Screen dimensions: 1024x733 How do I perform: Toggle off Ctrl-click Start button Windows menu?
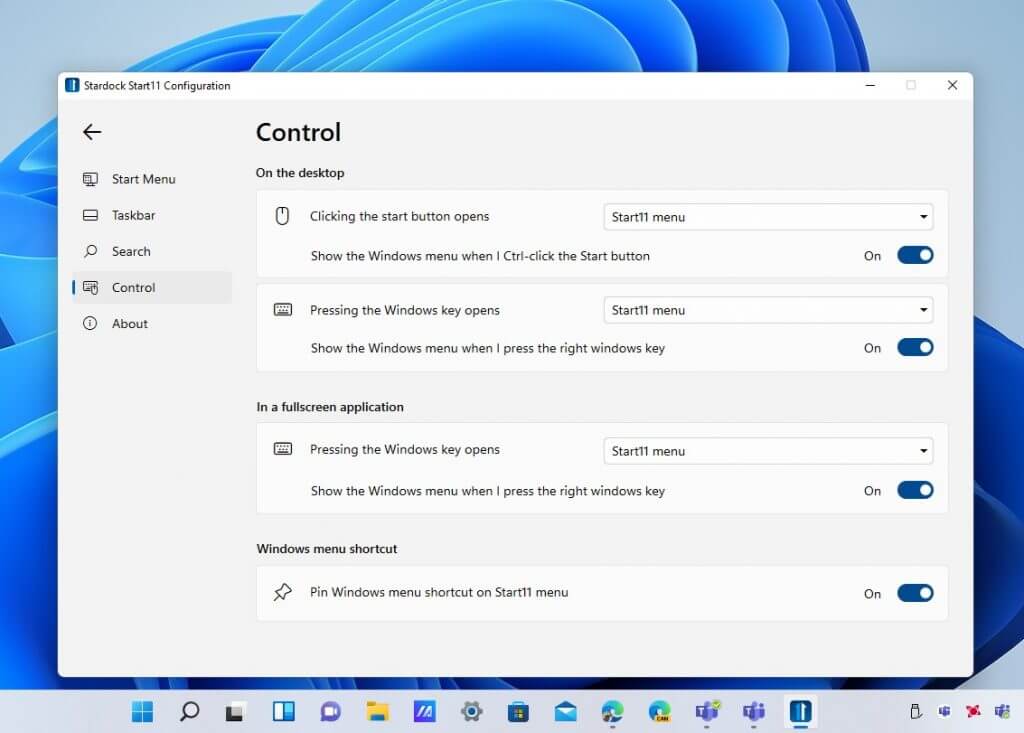tap(915, 255)
